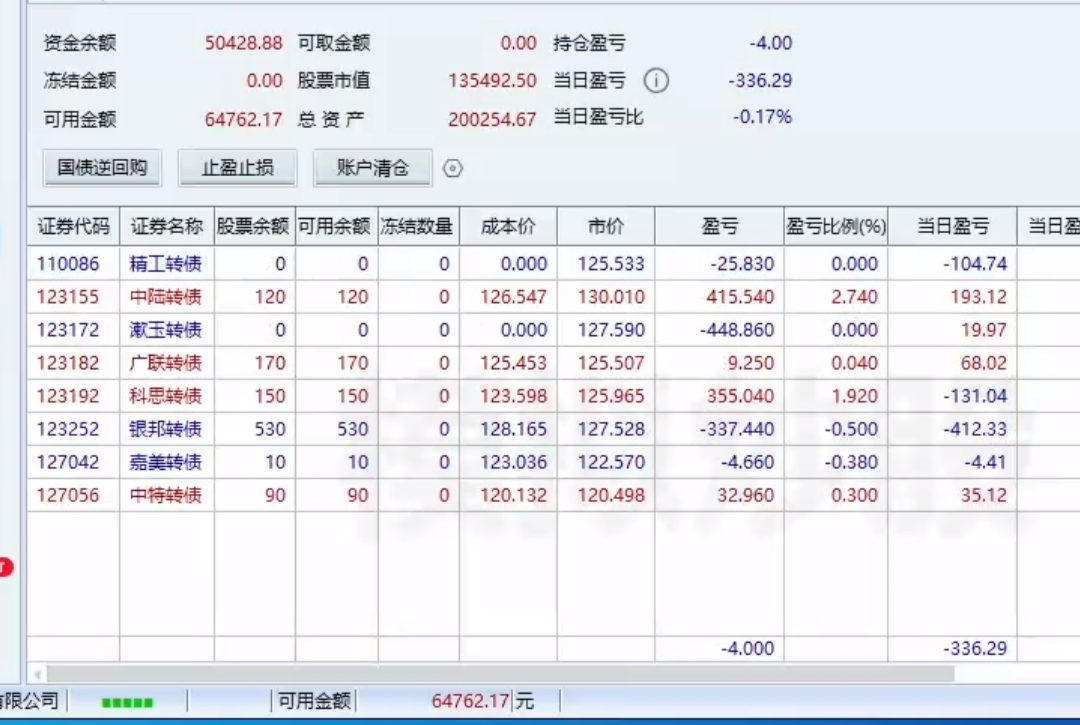Sort by 当日盈亏 column header

[x=953, y=226]
